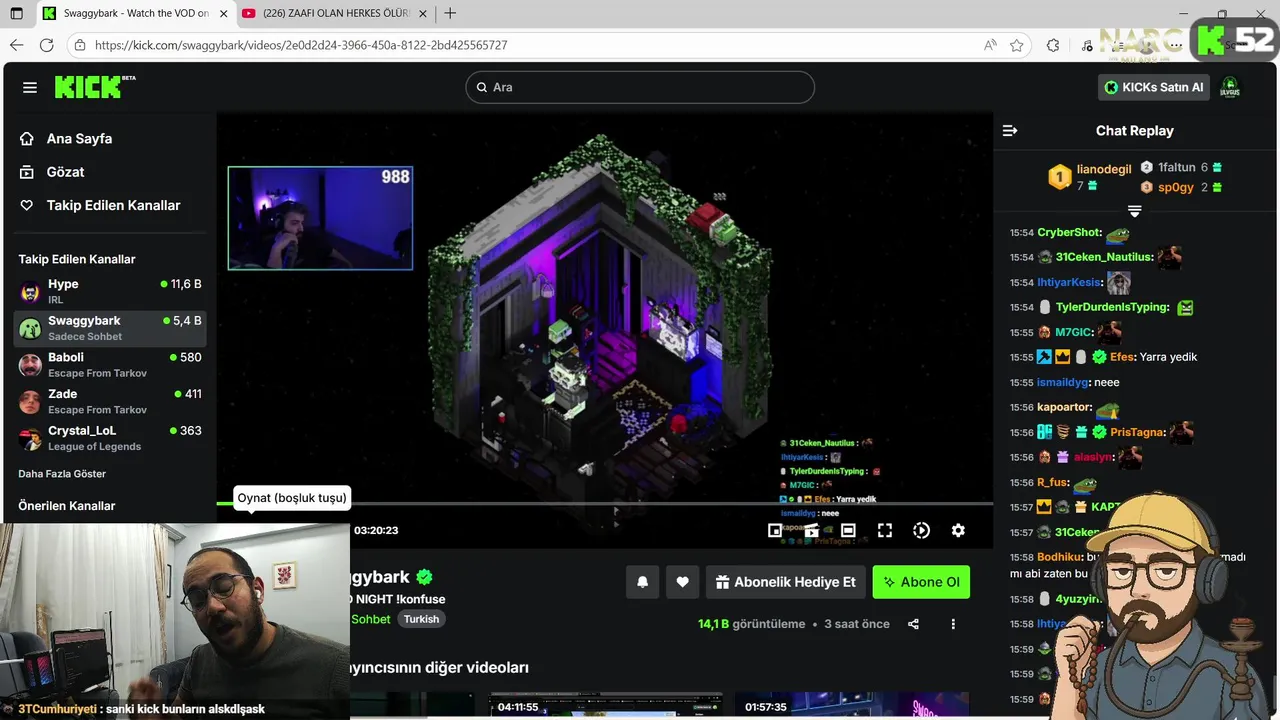The width and height of the screenshot is (1280, 720).
Task: Click TylerDurdenIsTyping username in chat
Action: 1113,307
